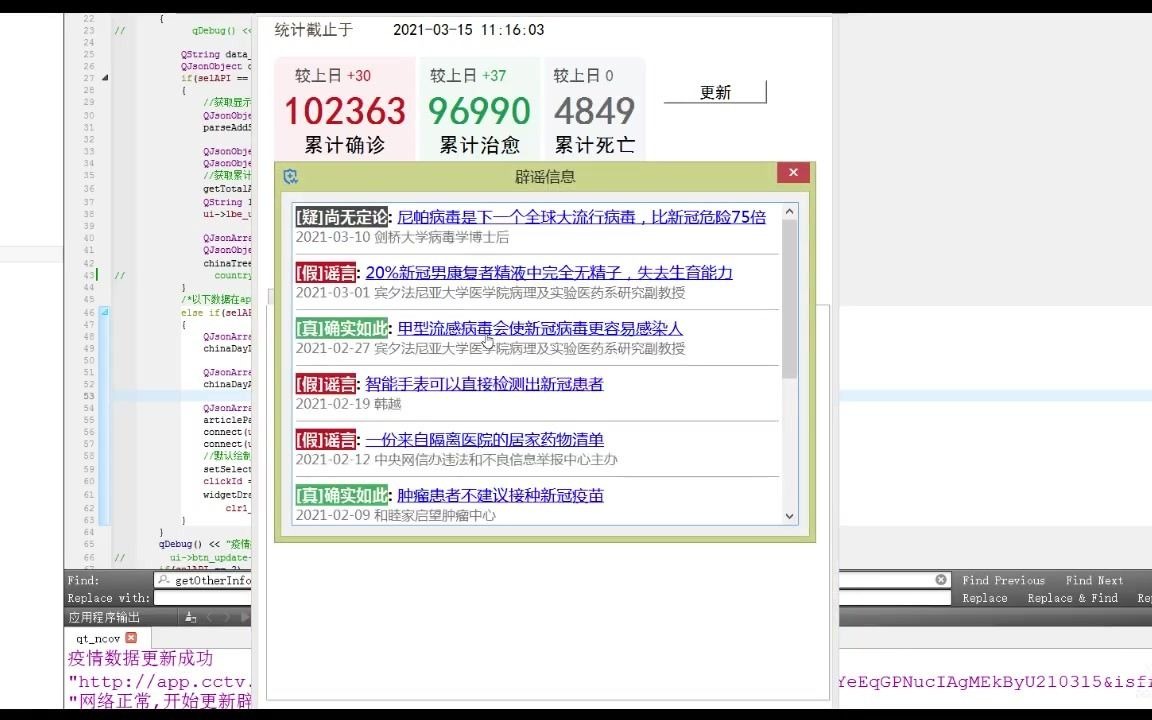Click the run arrow icon in the output toolbar
Viewport: 1152px width, 720px height.
(244, 617)
